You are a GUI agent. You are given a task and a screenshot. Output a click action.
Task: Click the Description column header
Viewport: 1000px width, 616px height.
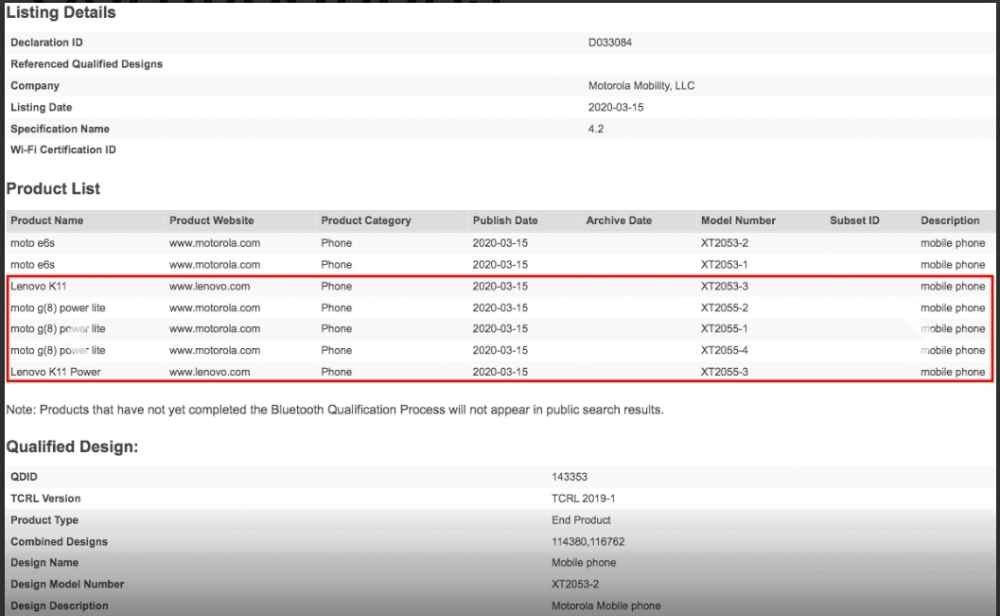[x=950, y=221]
